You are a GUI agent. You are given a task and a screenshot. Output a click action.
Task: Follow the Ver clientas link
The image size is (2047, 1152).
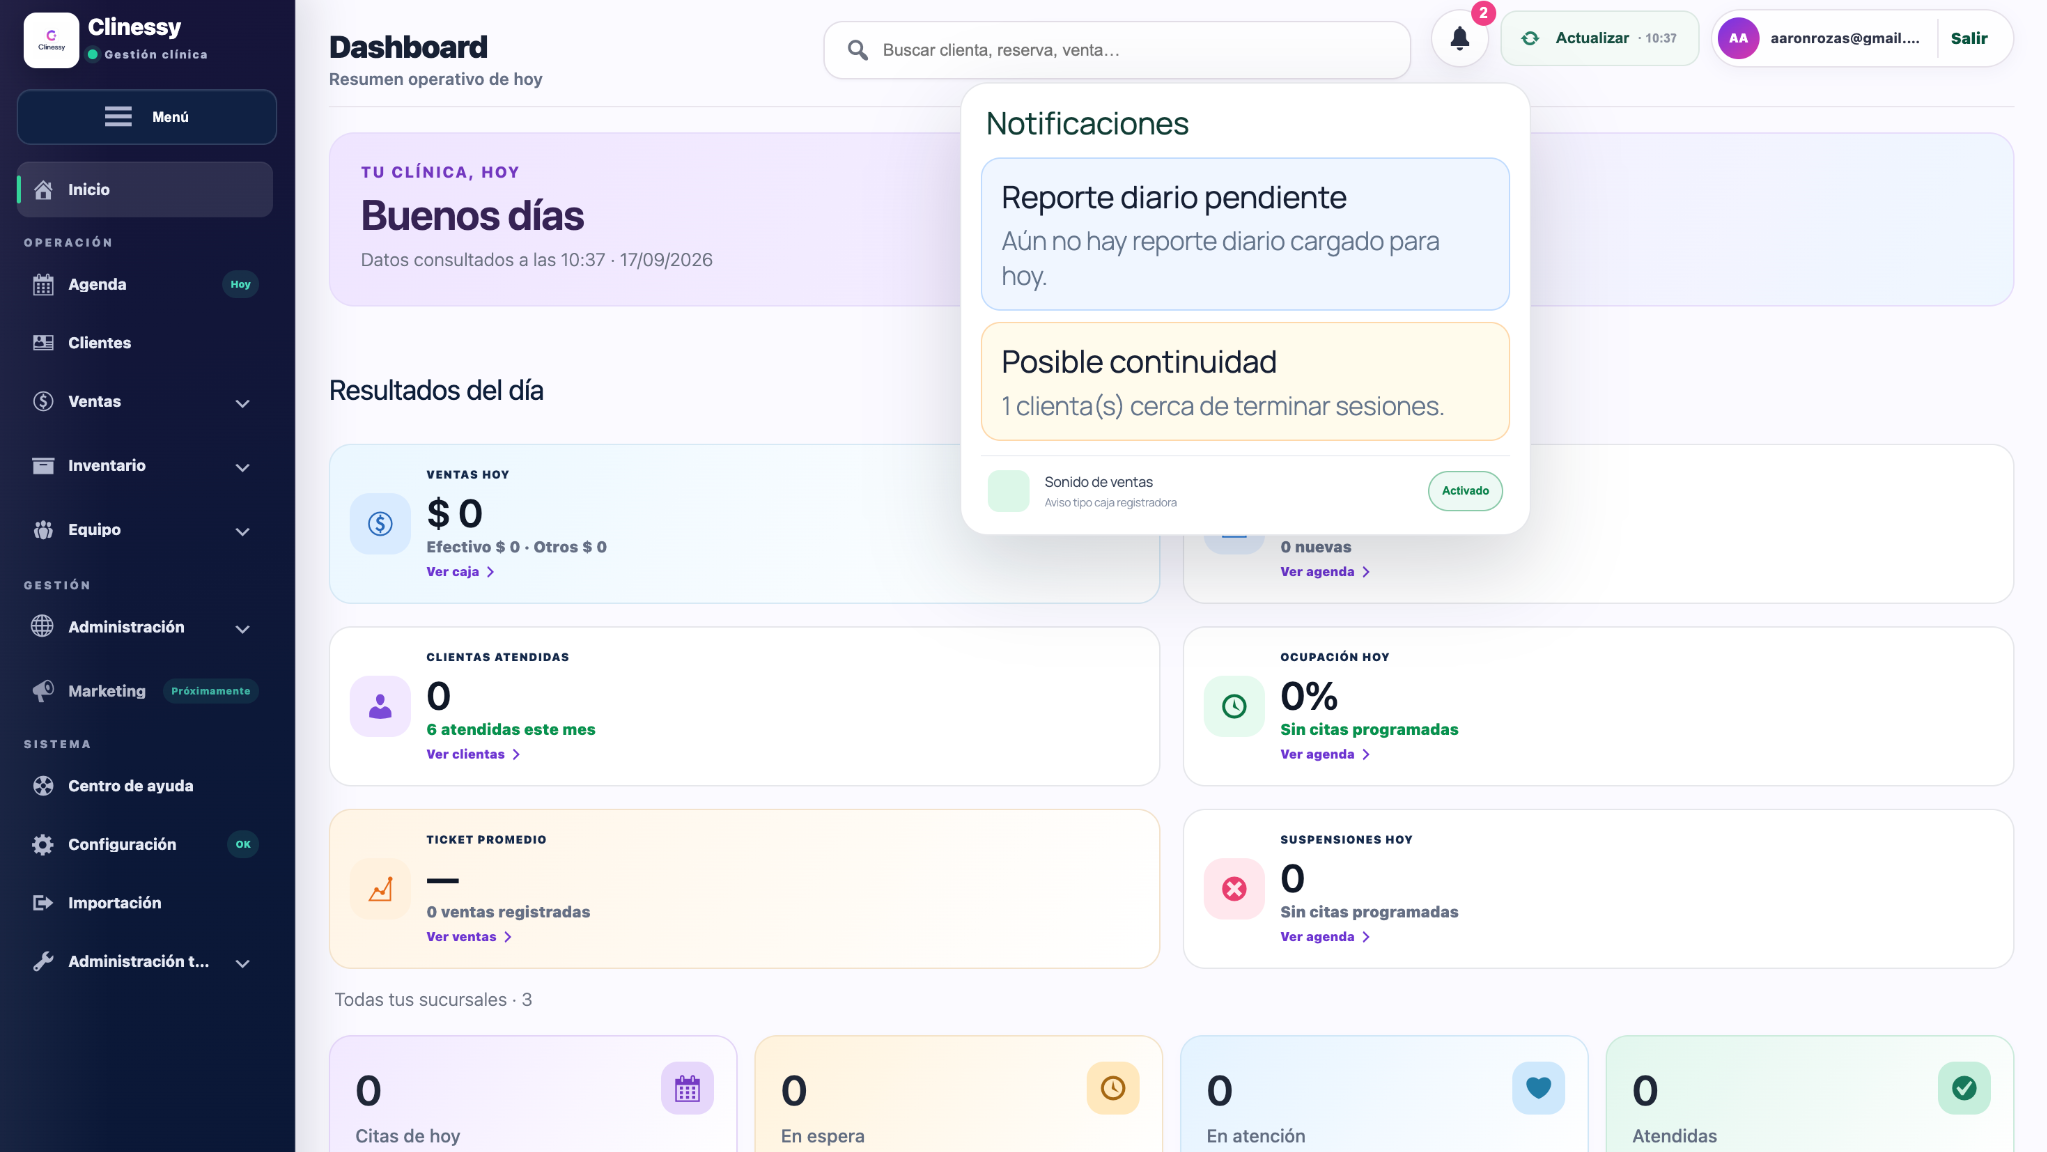pos(473,755)
